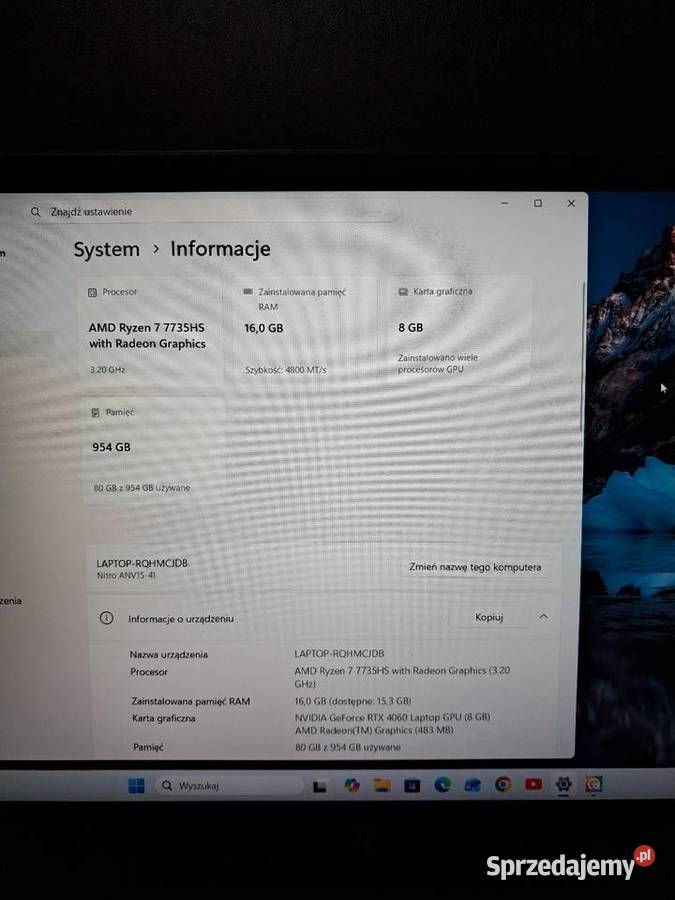Launch Microsoft Edge browser

442,785
